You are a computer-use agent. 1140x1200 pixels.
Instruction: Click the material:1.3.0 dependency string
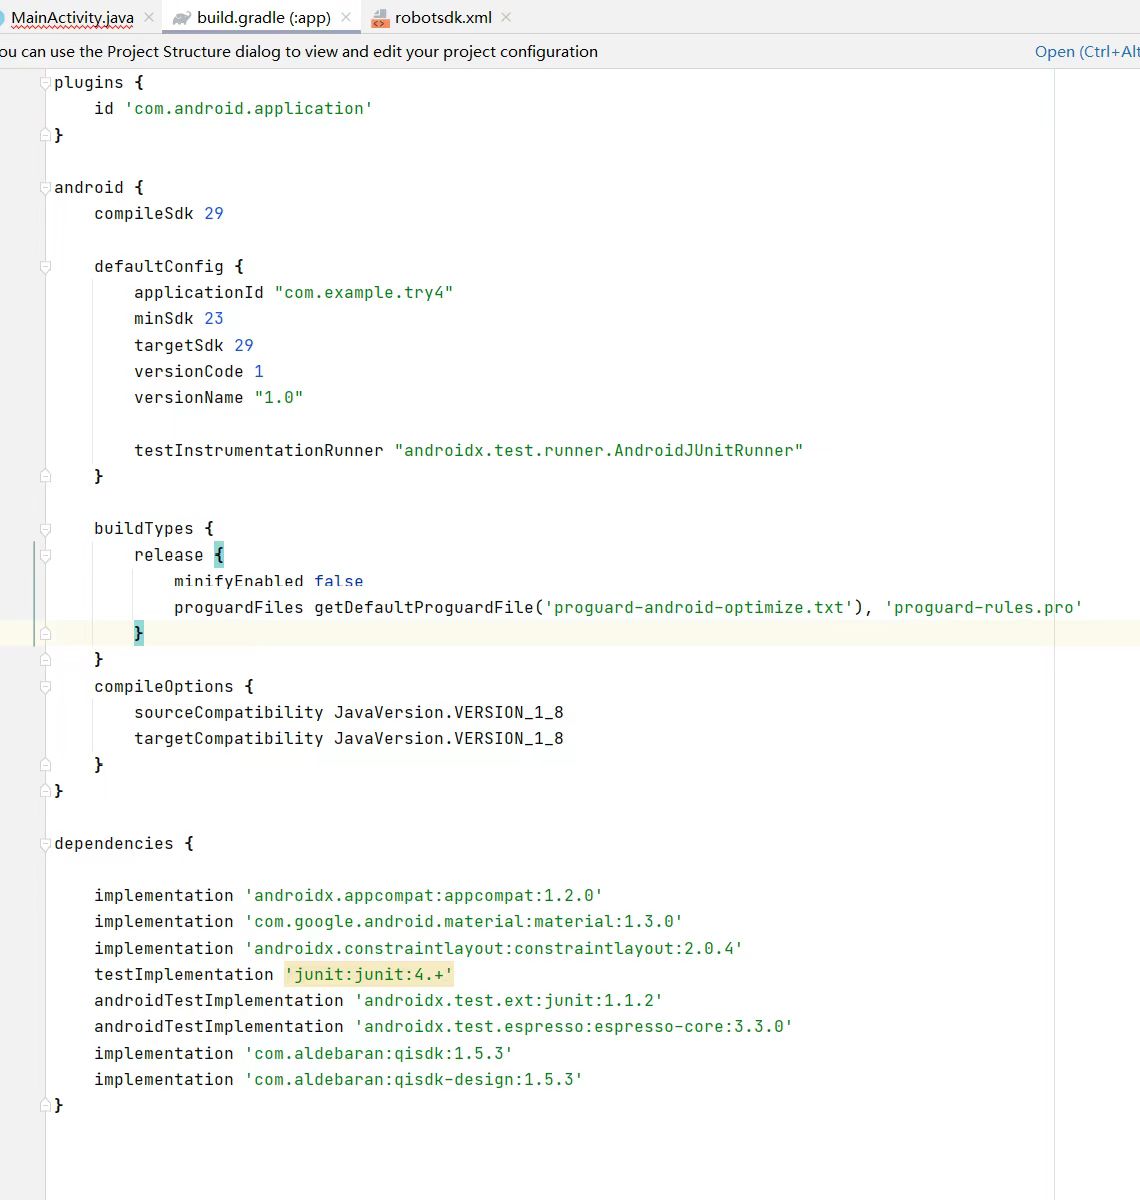coord(464,922)
